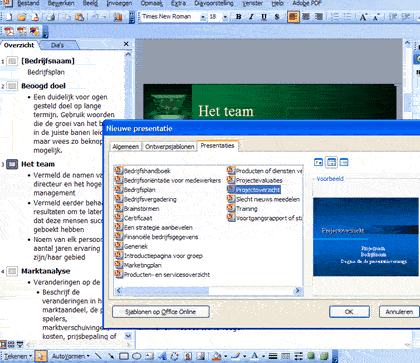The width and height of the screenshot is (420, 363).
Task: Switch to the Ontwerpsjablonen tab
Action: (x=170, y=147)
